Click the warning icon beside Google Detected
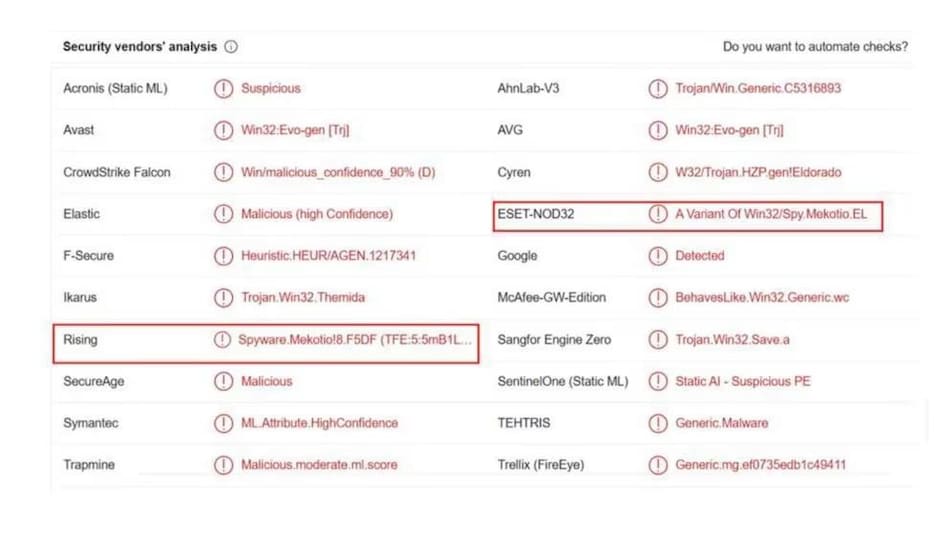This screenshot has width=950, height=534. 657,256
